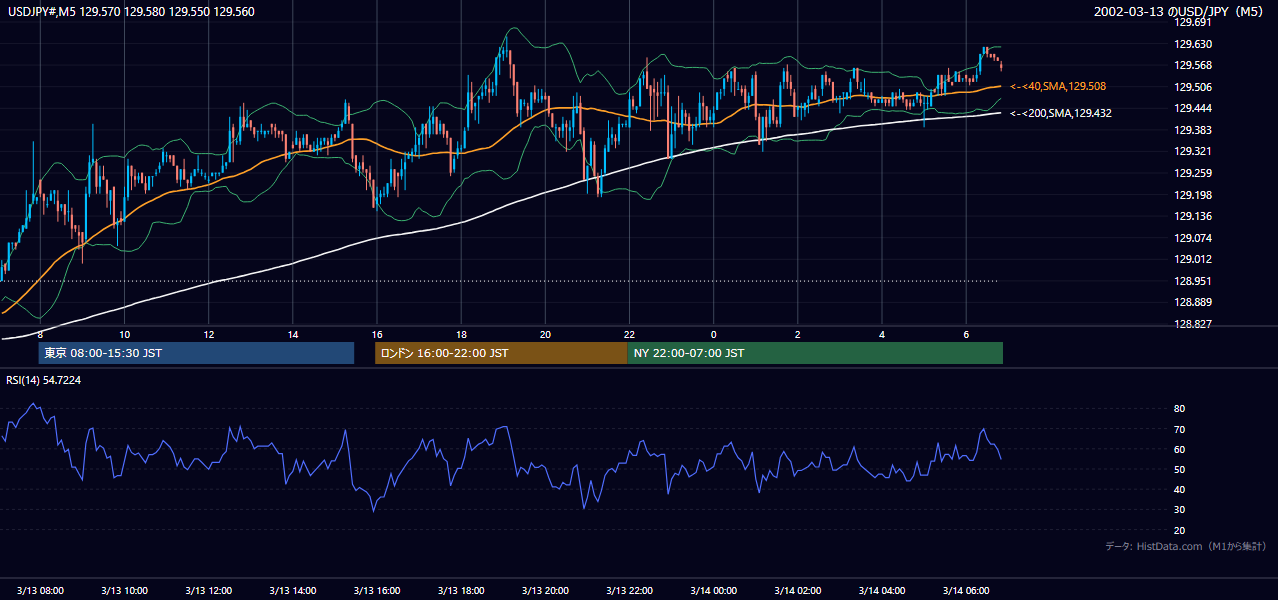This screenshot has width=1278, height=600.
Task: Click the HistData.com data attribution text
Action: click(1186, 546)
